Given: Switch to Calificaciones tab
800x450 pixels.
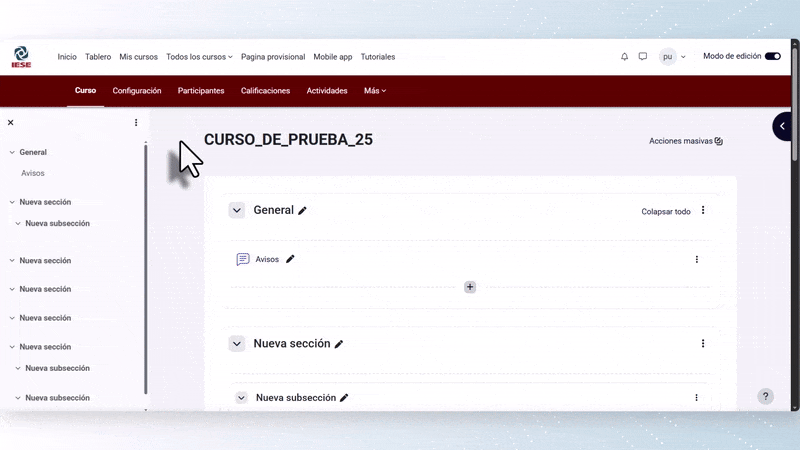Looking at the screenshot, I should coord(265,91).
